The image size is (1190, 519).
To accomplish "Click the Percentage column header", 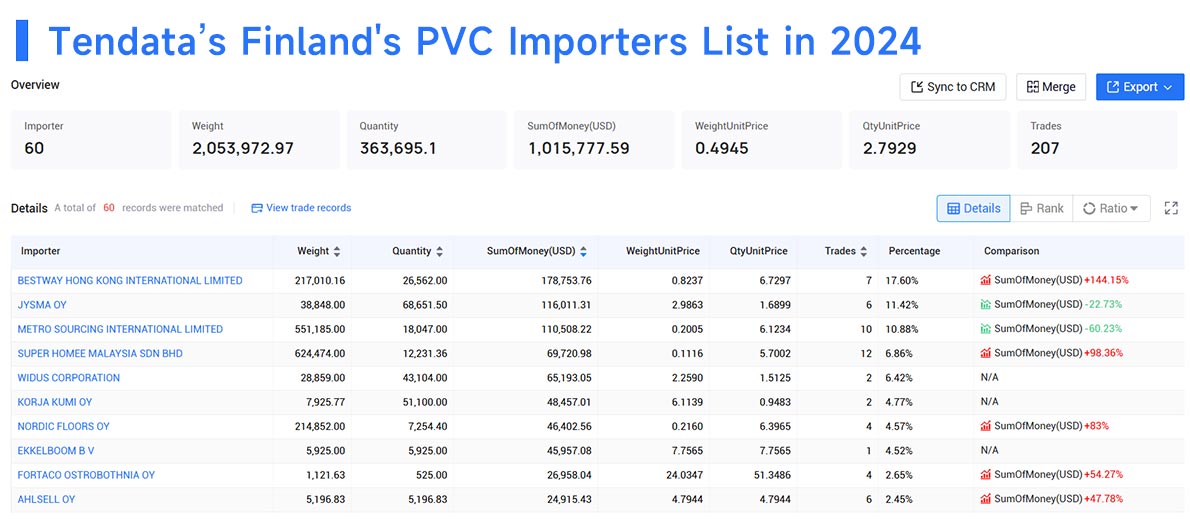I will 914,251.
